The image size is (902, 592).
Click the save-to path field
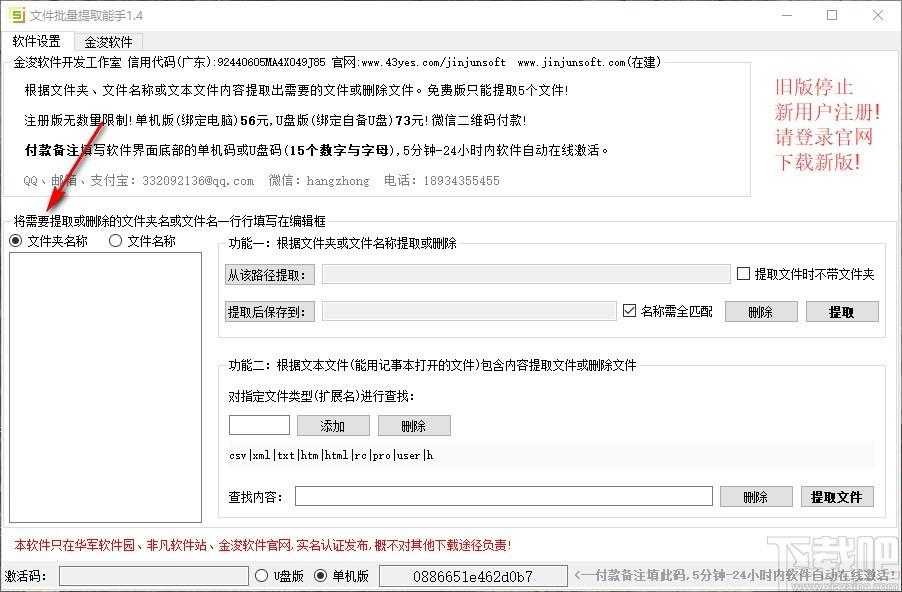[x=469, y=311]
